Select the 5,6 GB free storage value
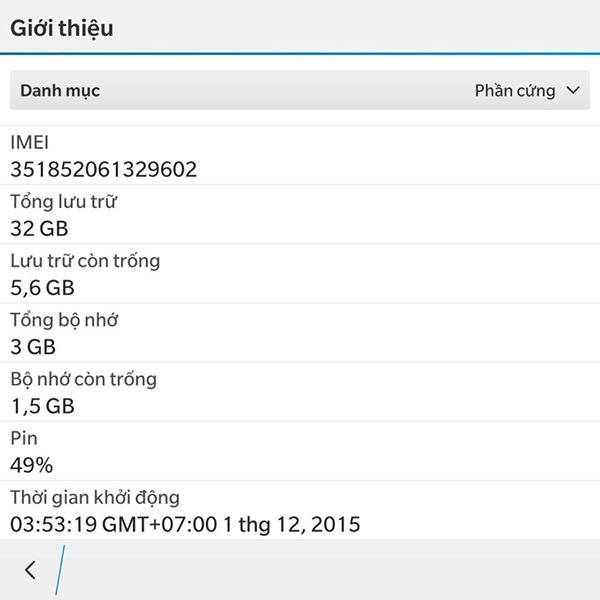The image size is (600, 600). (x=42, y=288)
